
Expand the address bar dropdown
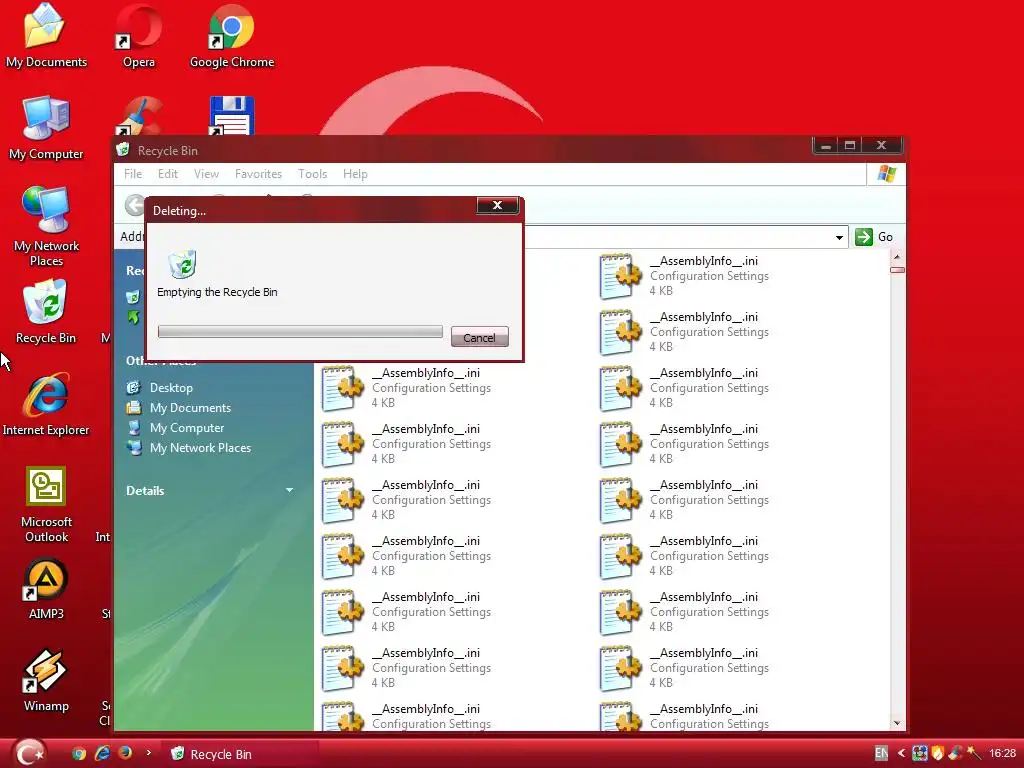(839, 237)
